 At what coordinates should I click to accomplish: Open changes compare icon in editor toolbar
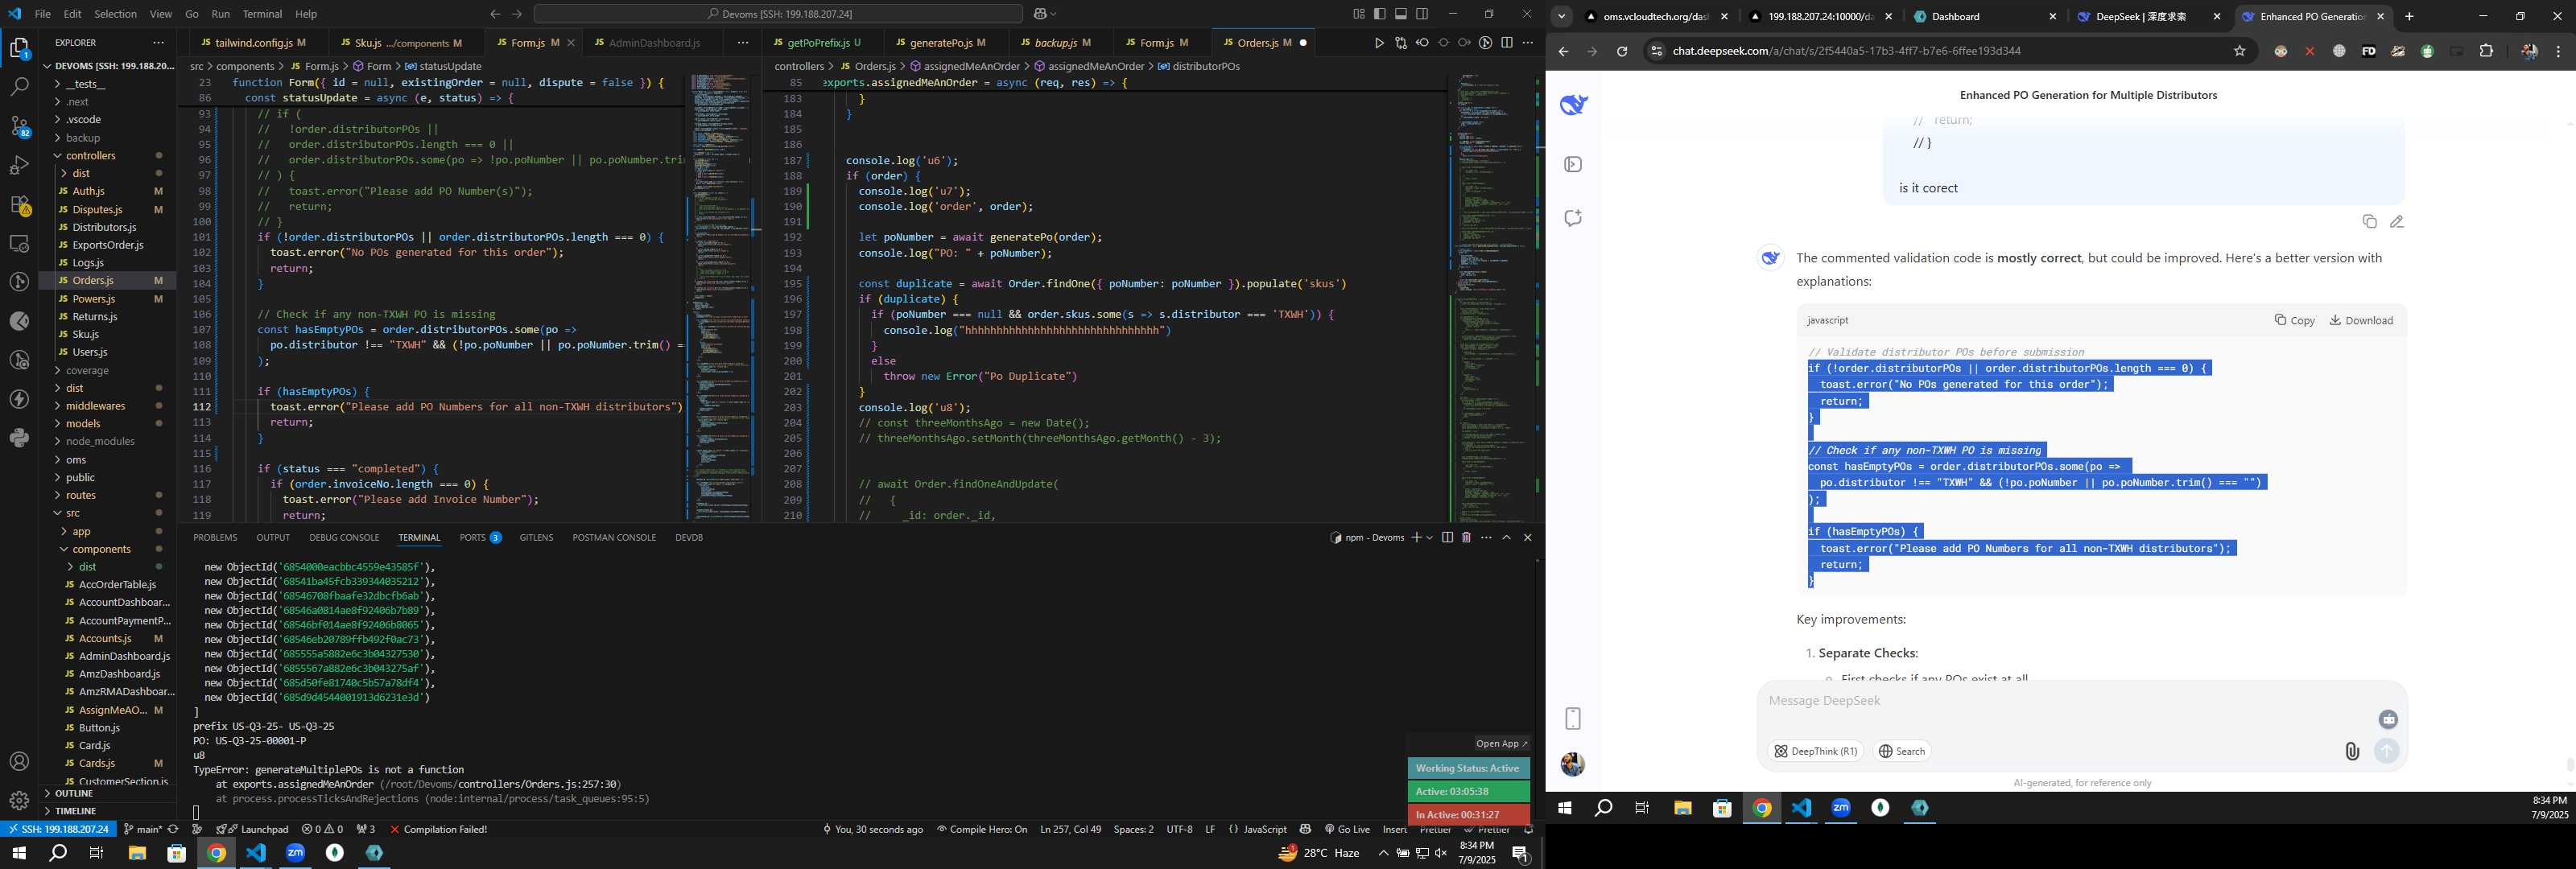1400,43
